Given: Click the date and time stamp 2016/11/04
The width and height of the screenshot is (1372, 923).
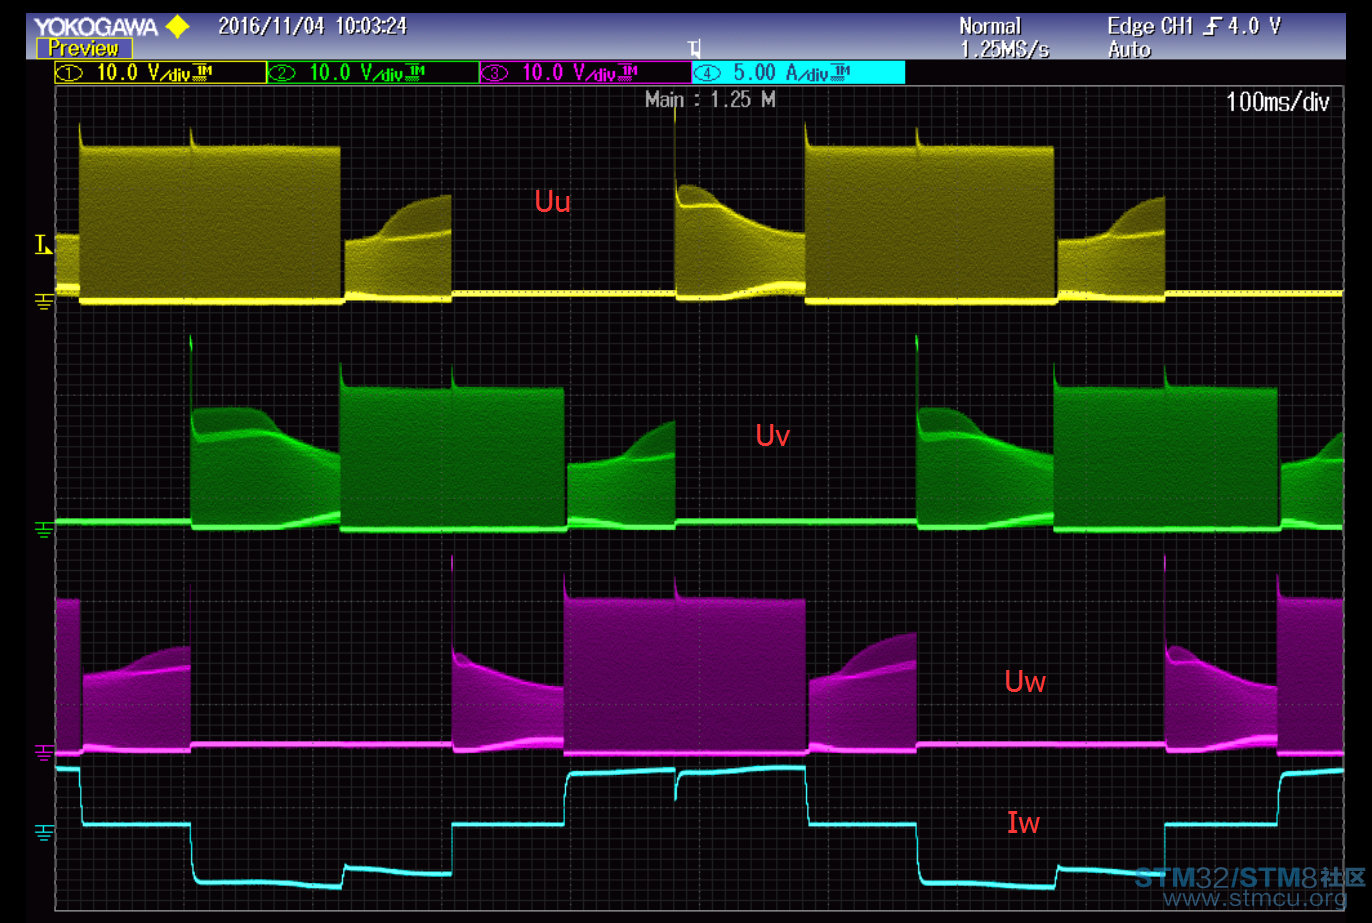Looking at the screenshot, I should point(312,26).
